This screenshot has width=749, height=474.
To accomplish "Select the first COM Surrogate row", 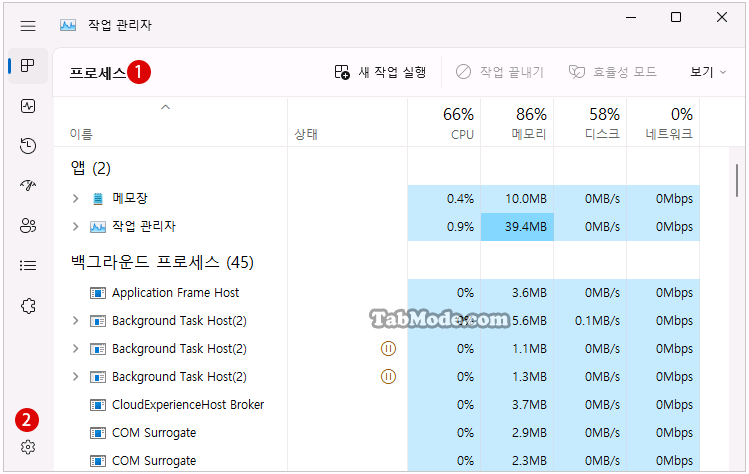I will [x=376, y=433].
